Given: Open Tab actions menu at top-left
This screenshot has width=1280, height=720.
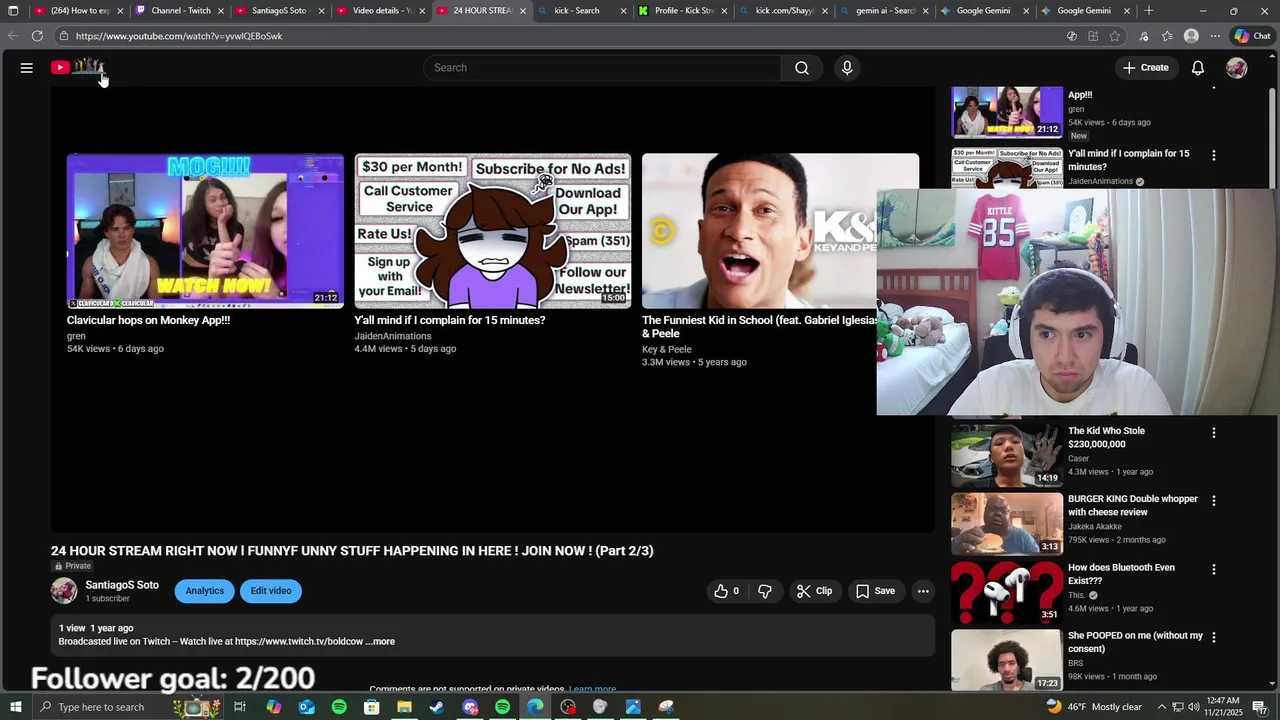Looking at the screenshot, I should 13,11.
